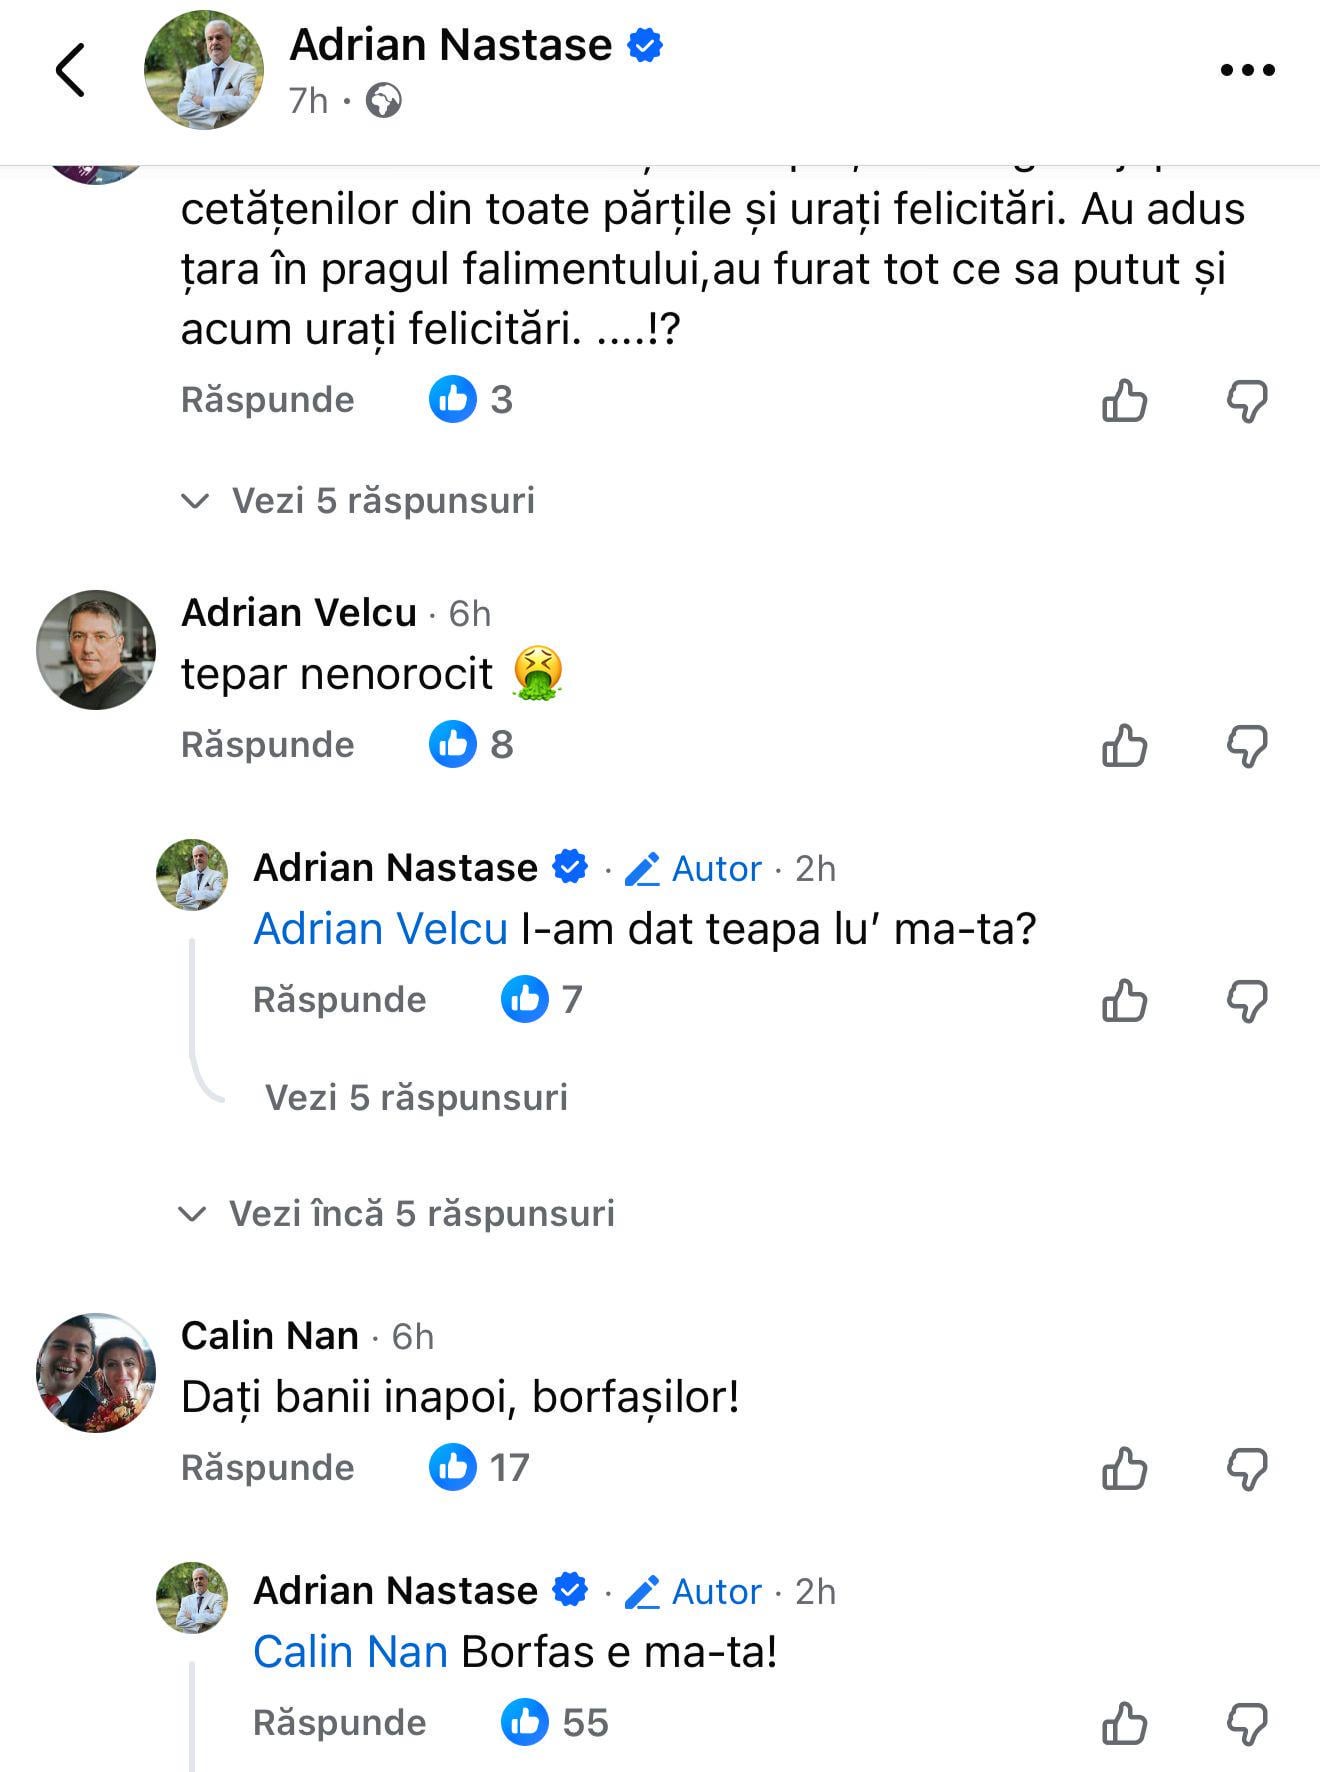
Task: Thumbs up Calin Nan's comment
Action: tap(1124, 1469)
